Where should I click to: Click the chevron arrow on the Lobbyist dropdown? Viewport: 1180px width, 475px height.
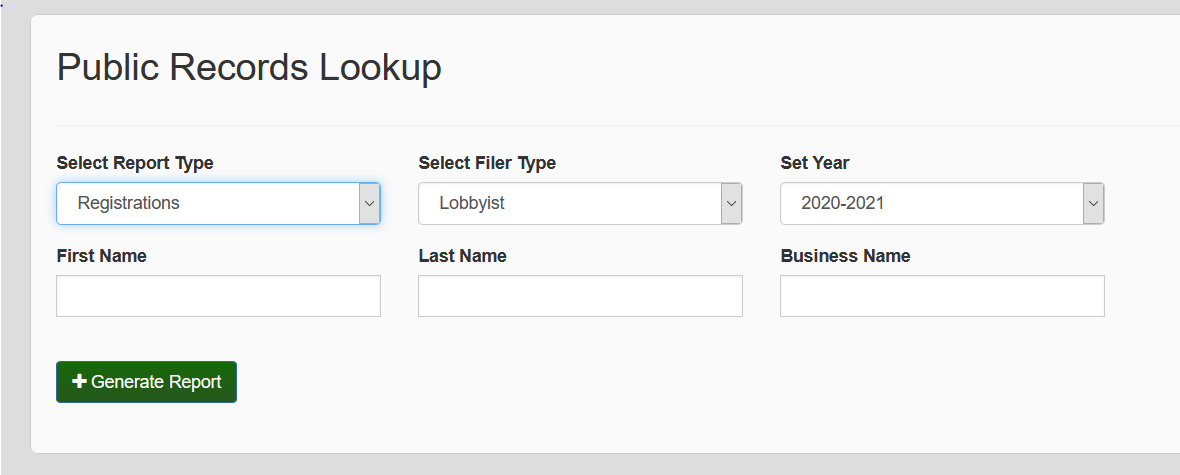(x=731, y=203)
